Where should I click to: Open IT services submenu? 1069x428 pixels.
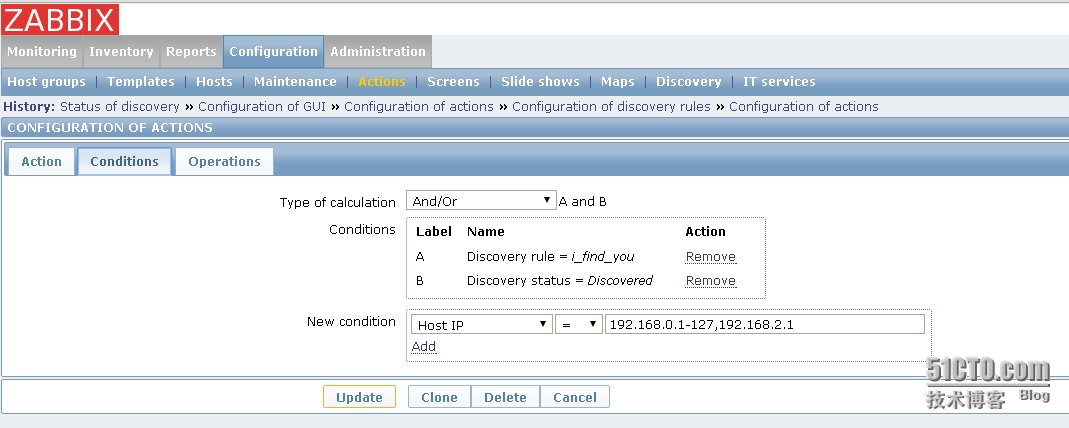[779, 82]
